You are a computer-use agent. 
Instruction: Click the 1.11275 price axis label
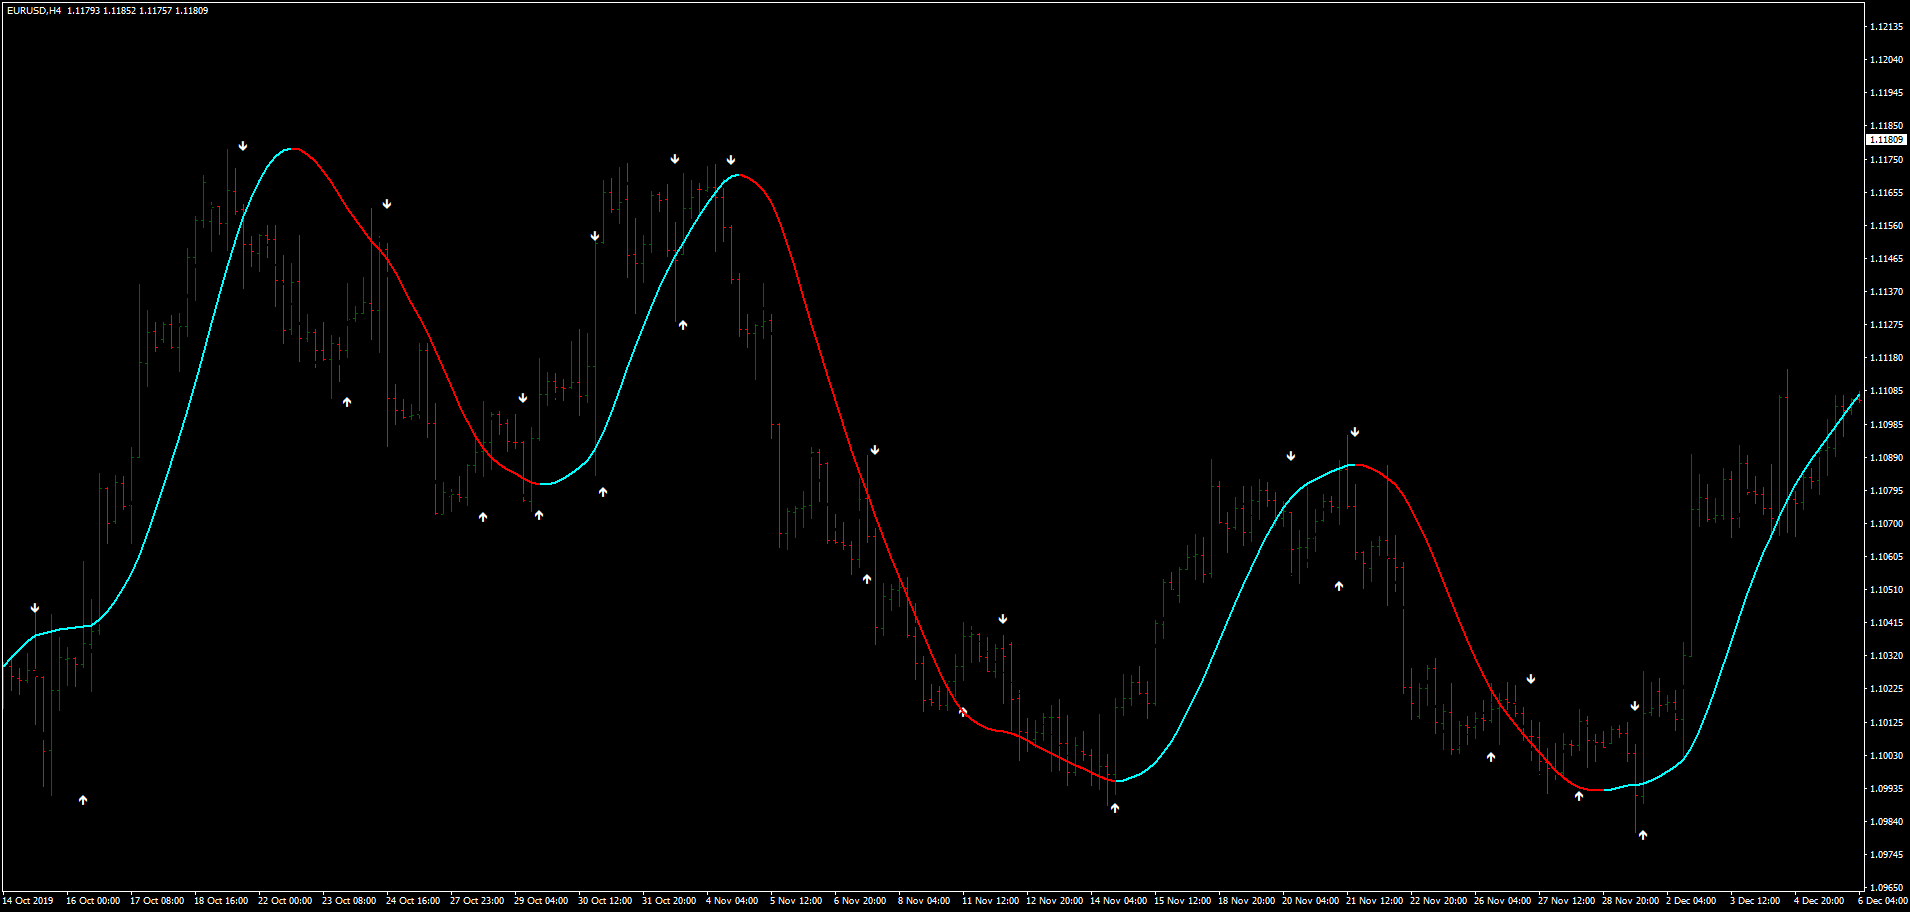tap(1886, 325)
